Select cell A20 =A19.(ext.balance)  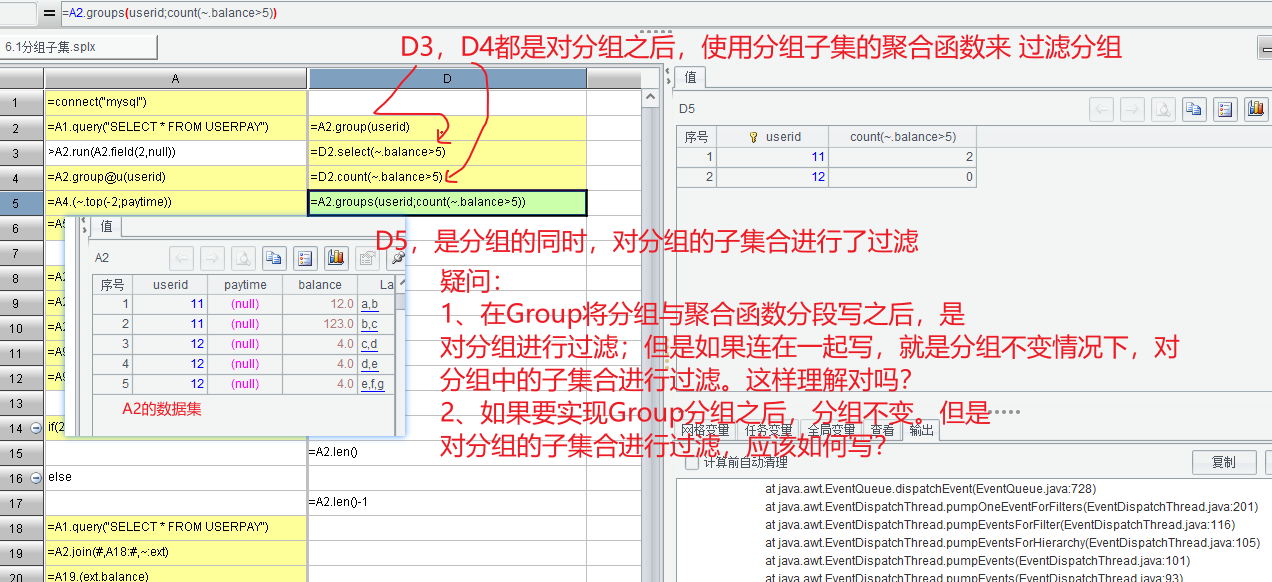[176, 575]
